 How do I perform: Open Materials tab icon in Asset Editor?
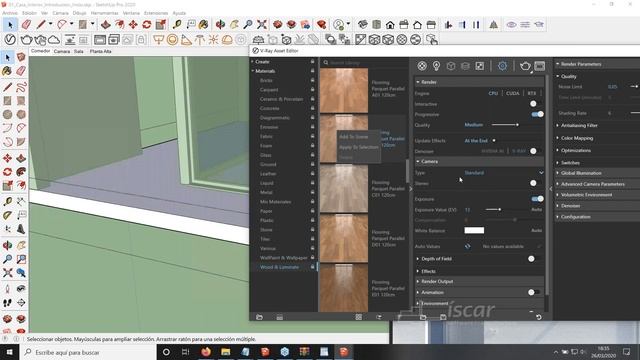[x=422, y=66]
